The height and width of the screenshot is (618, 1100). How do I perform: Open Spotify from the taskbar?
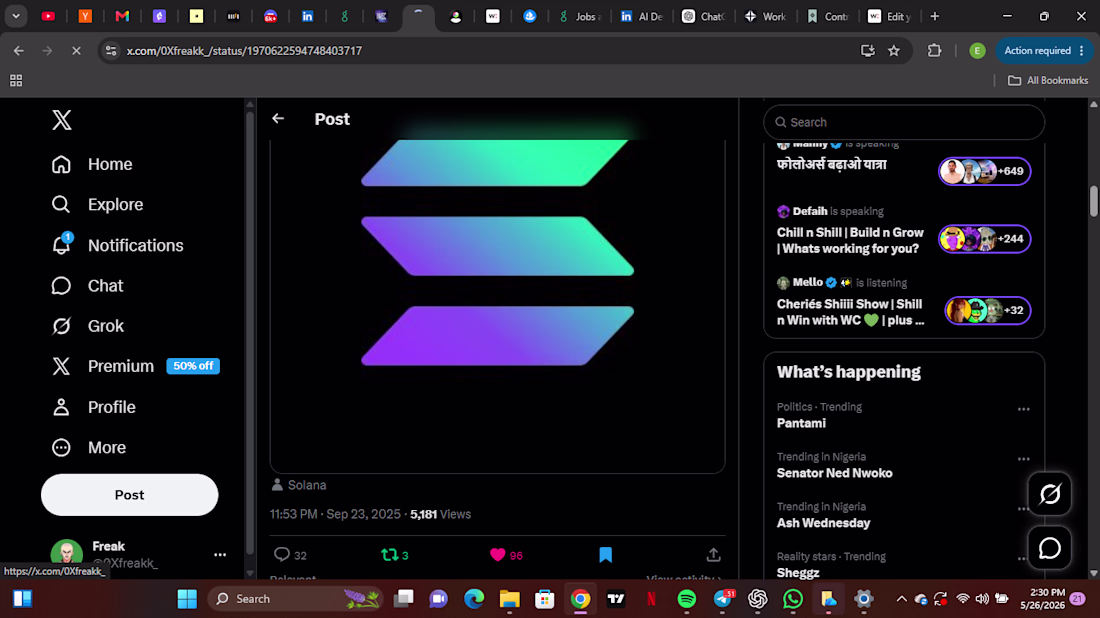tap(687, 599)
